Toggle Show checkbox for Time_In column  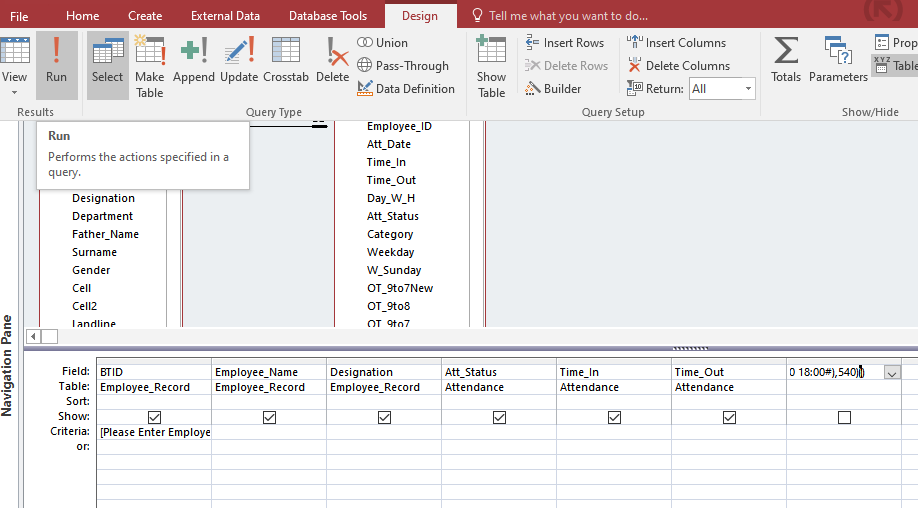(614, 417)
